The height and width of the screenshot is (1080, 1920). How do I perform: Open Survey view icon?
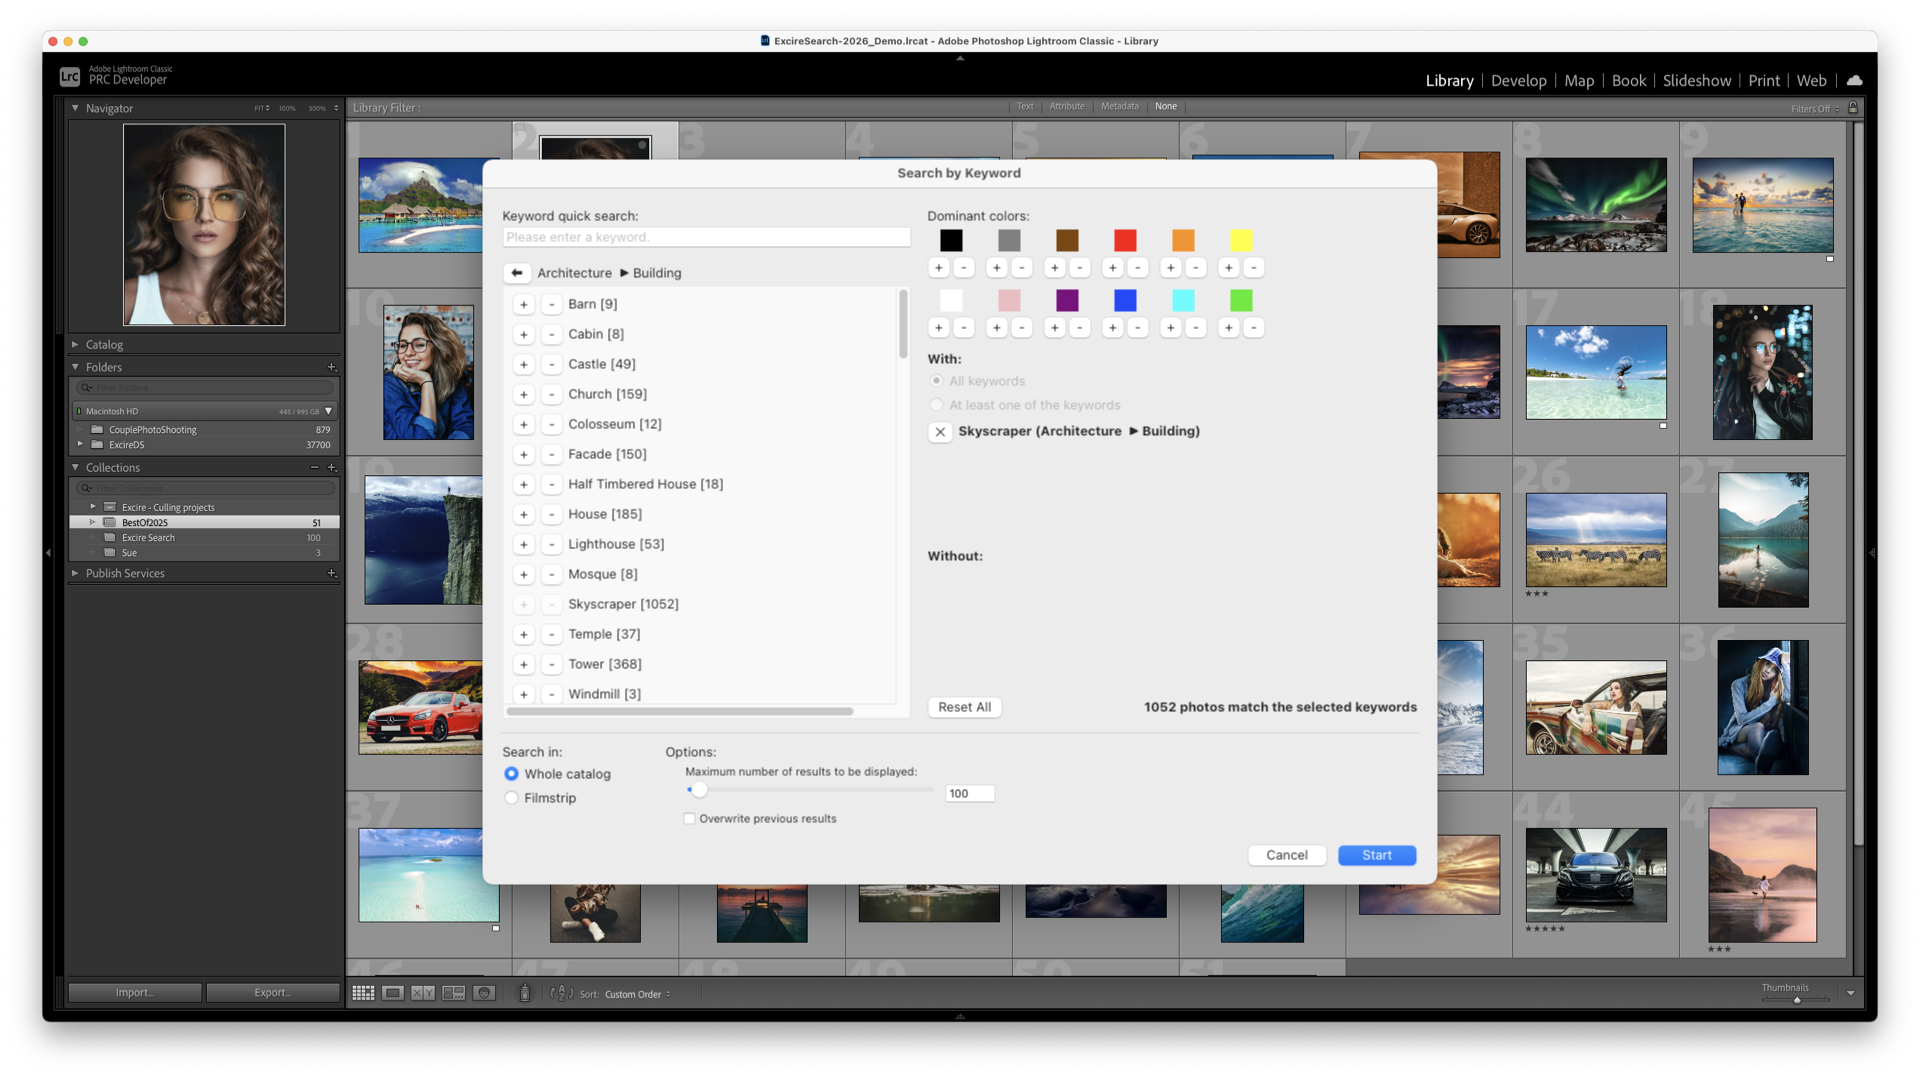coord(454,993)
